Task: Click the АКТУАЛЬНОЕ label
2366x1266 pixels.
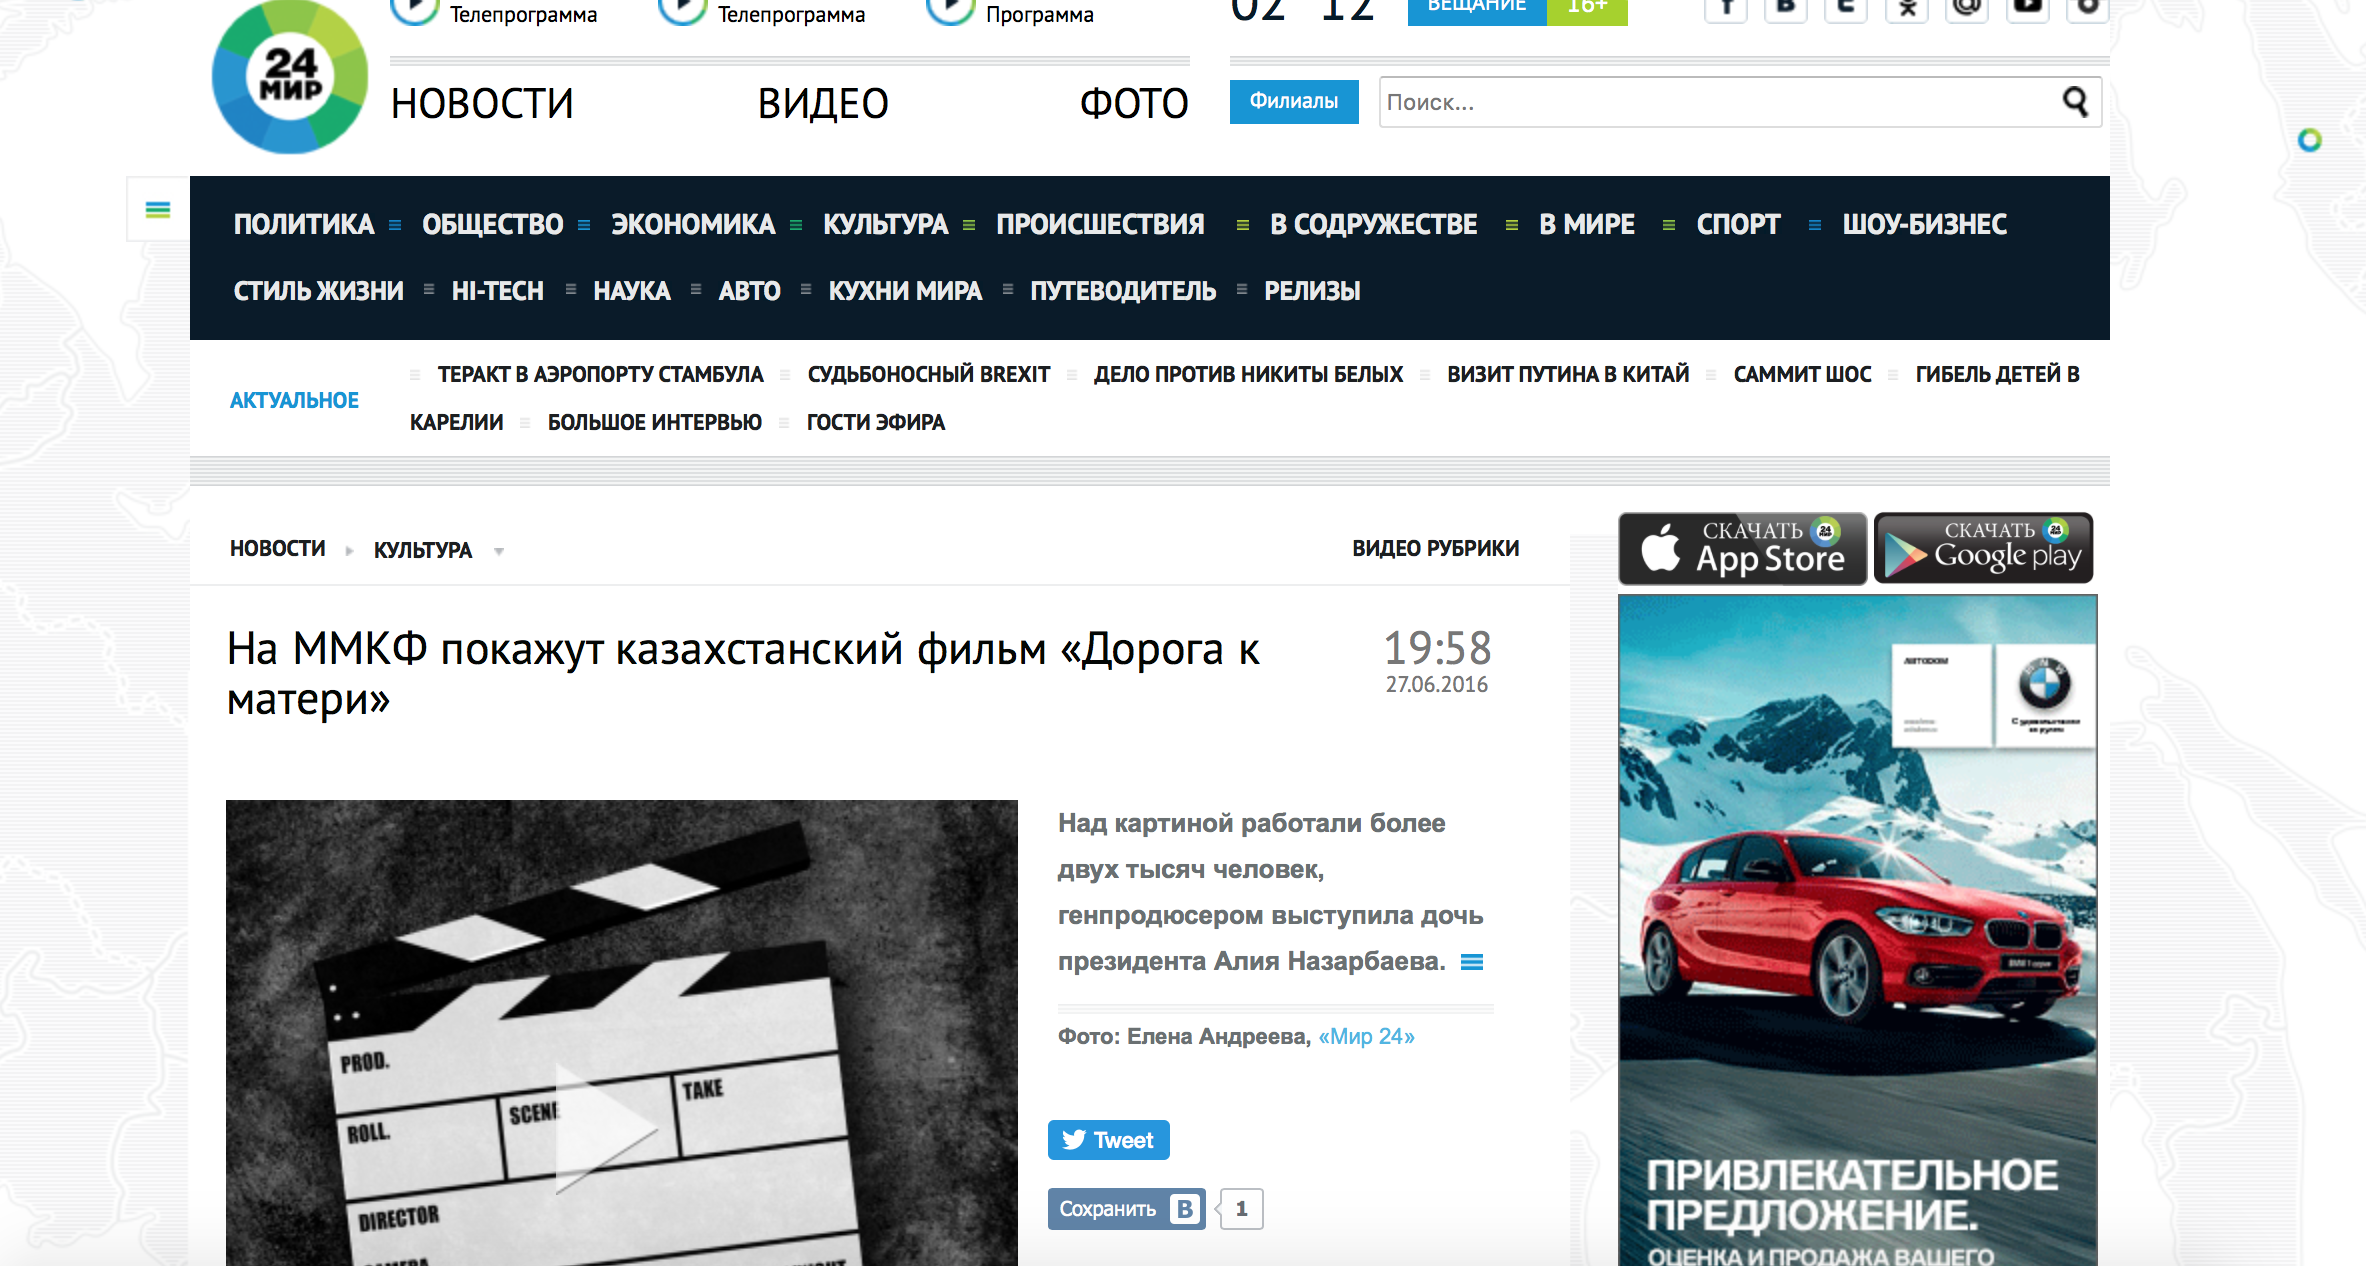Action: tap(294, 400)
